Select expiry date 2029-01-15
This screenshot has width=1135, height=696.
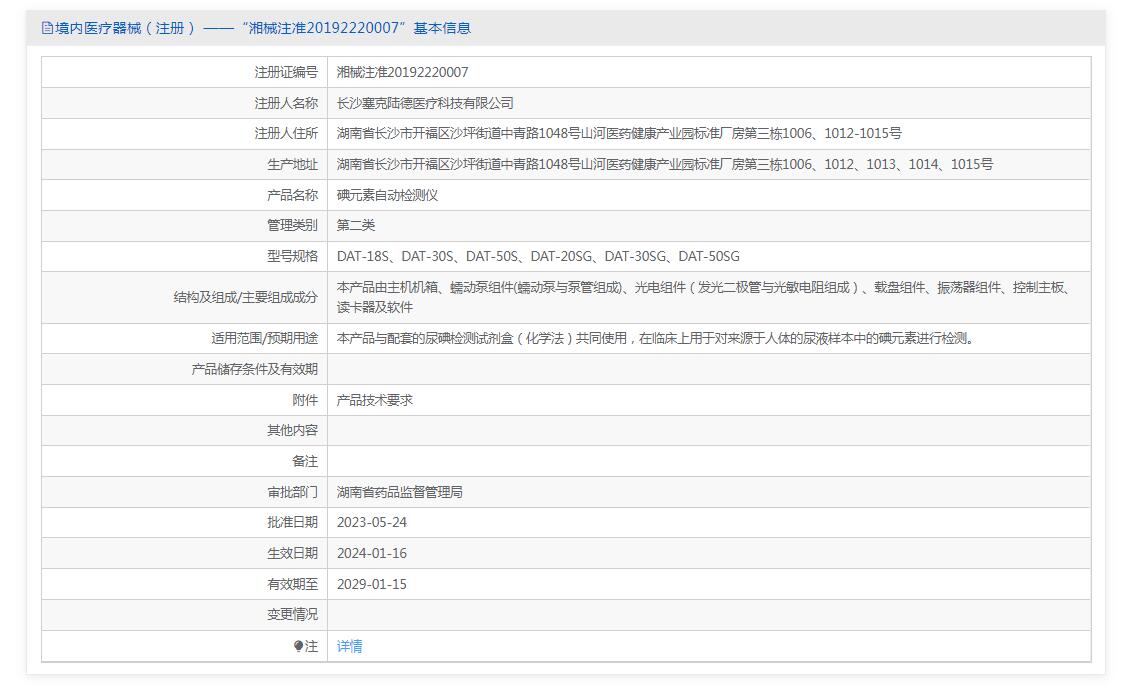(372, 585)
